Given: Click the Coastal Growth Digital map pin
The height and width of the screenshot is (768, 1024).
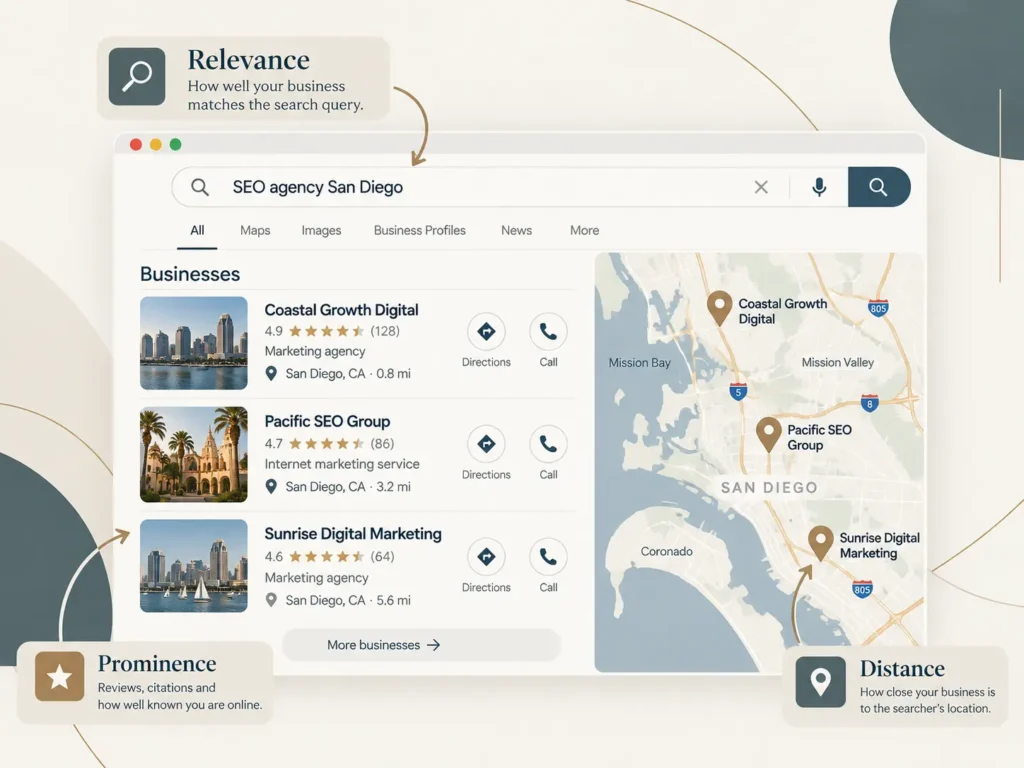Looking at the screenshot, I should pos(719,308).
